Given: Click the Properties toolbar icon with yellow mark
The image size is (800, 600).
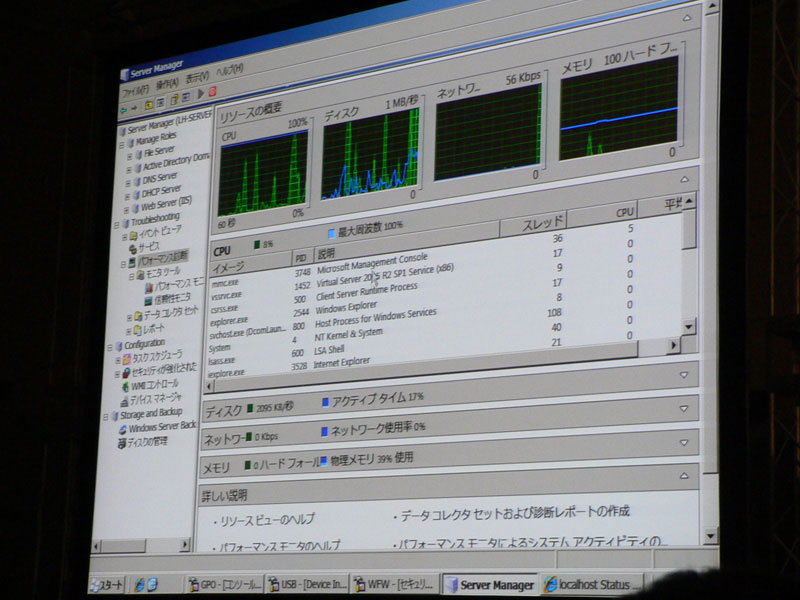Looking at the screenshot, I should pyautogui.click(x=174, y=99).
